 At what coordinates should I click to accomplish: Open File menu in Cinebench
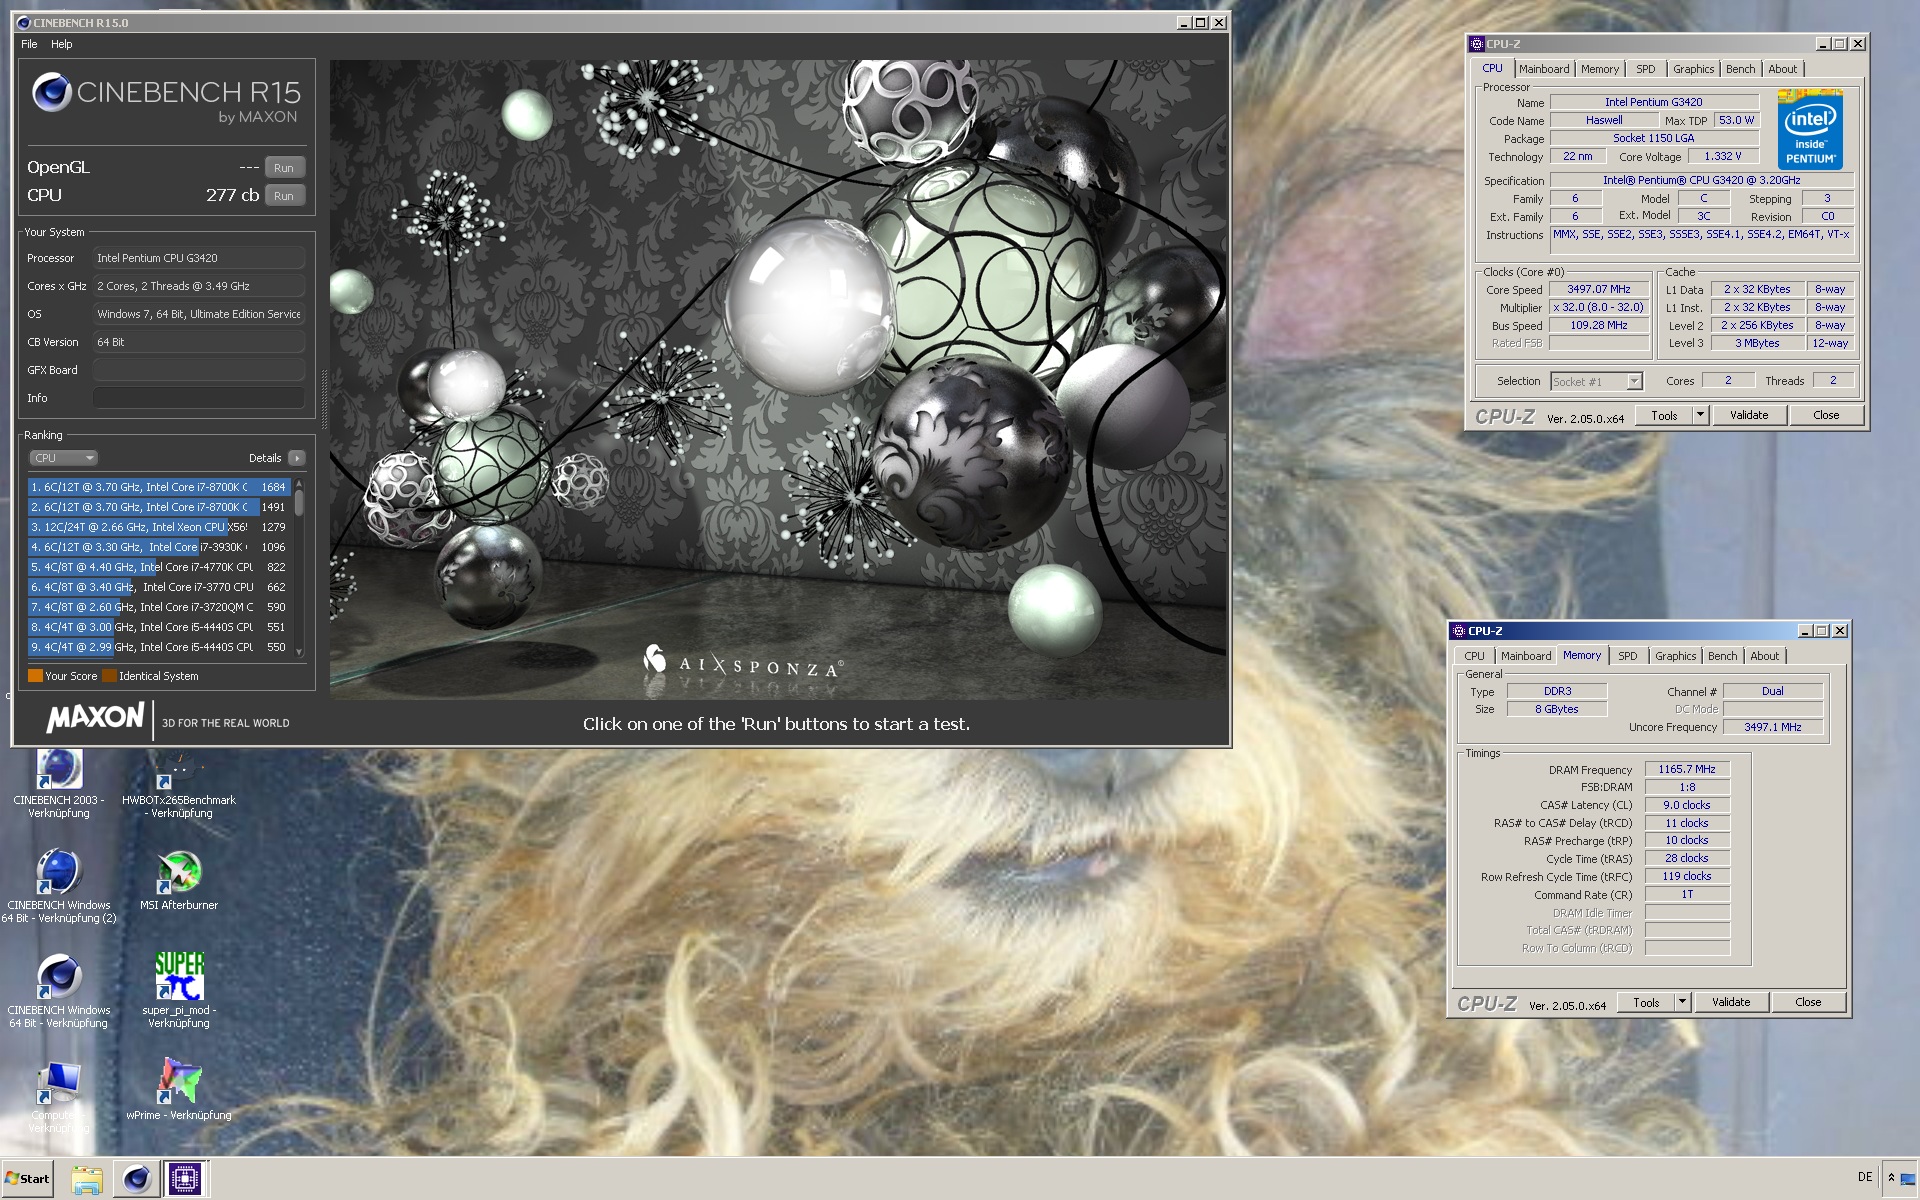tap(29, 44)
